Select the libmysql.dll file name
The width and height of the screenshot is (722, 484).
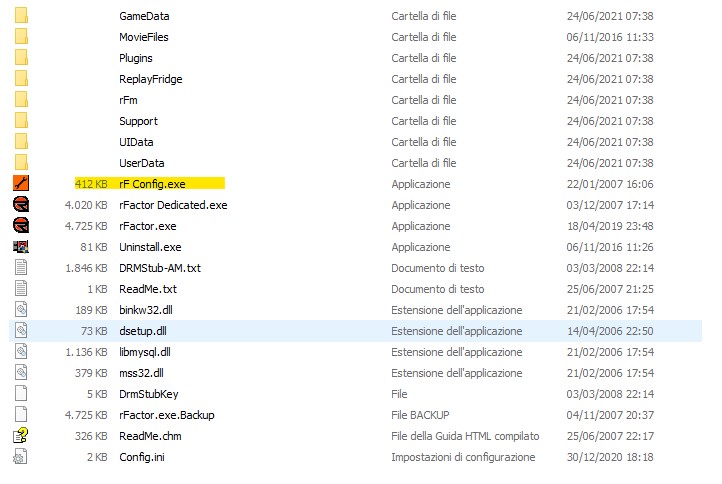(145, 352)
